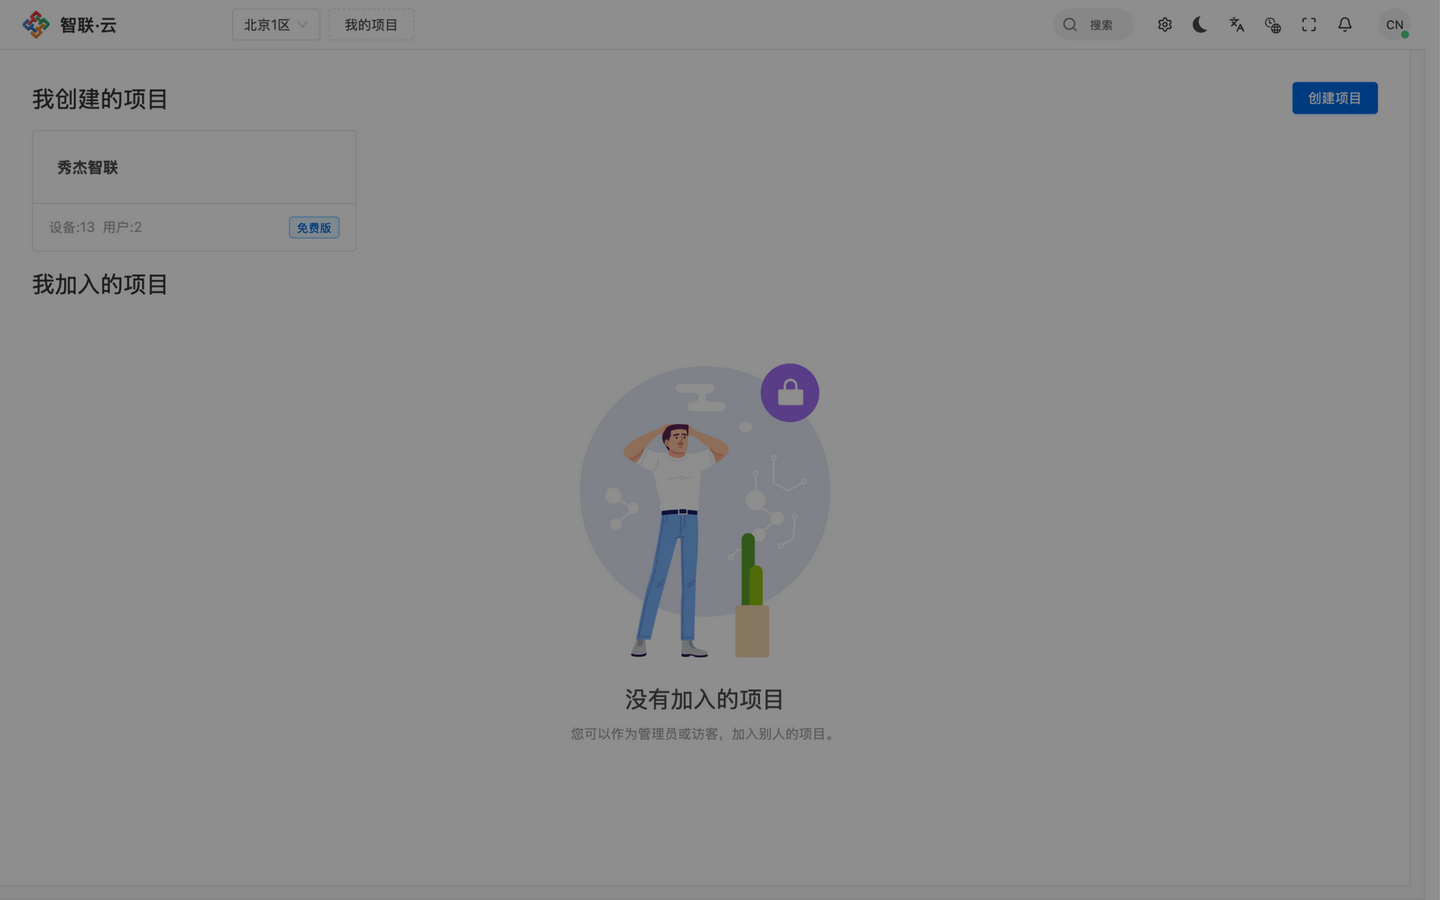Click the 没有加入的项目 text
Screen dimensions: 1440x900
coord(705,699)
